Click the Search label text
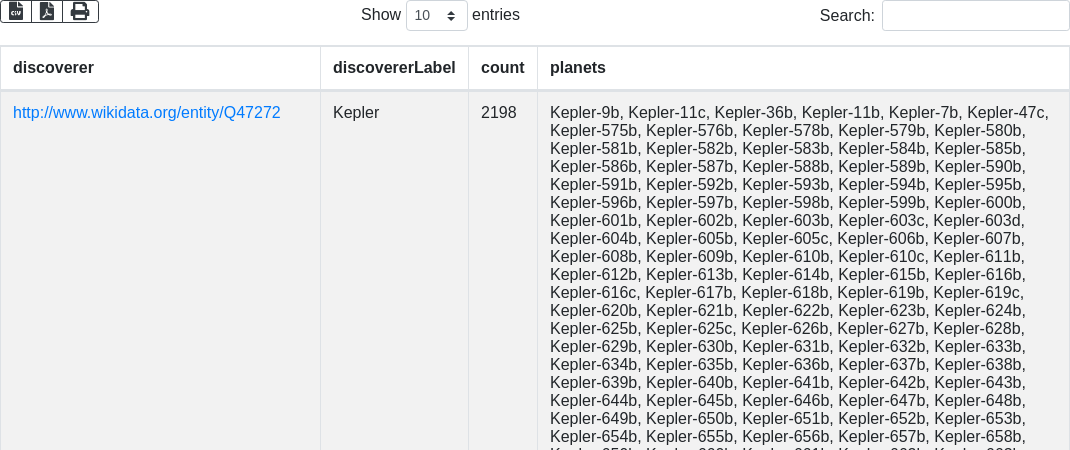This screenshot has height=450, width=1070. (846, 15)
